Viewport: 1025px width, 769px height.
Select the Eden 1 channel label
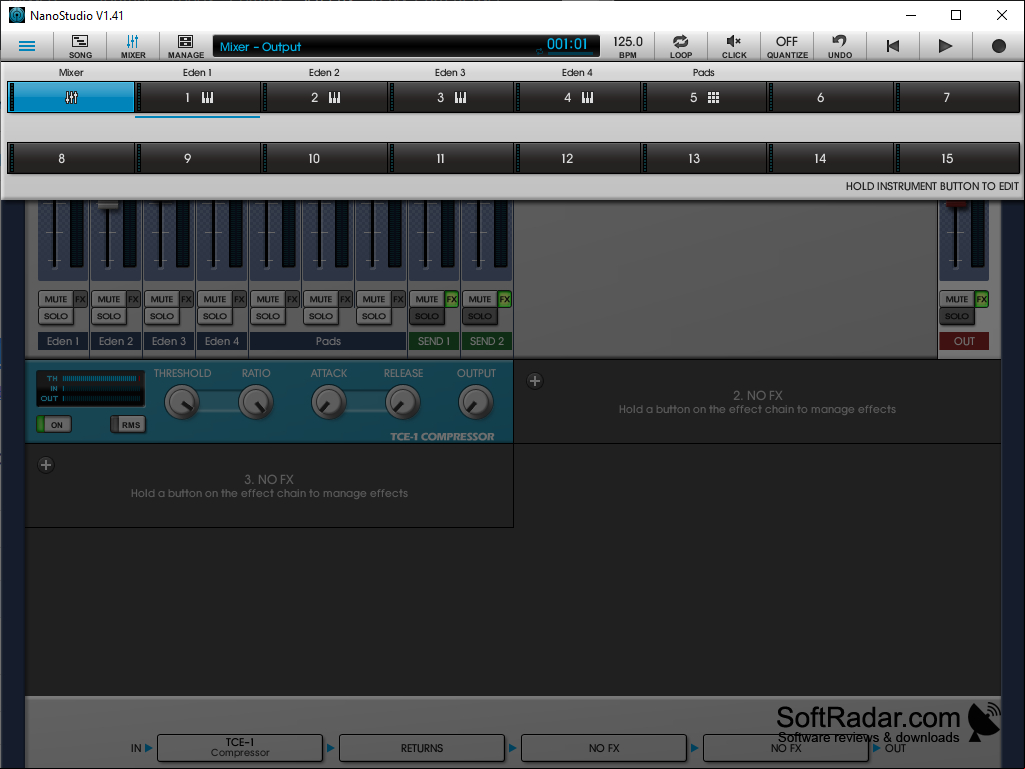coord(63,341)
